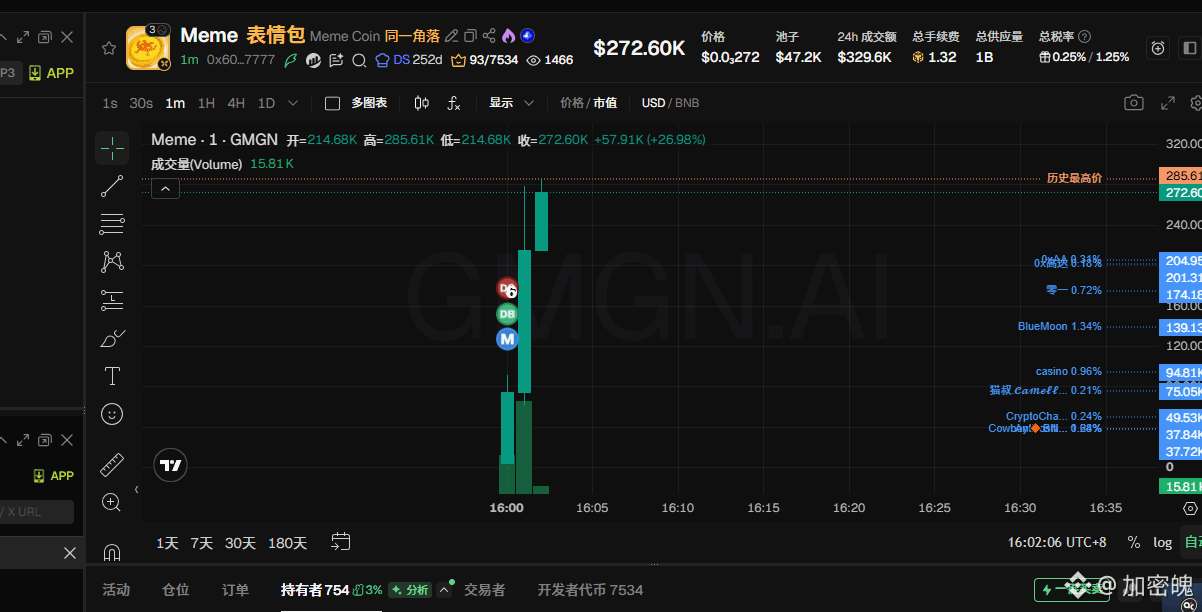The width and height of the screenshot is (1202, 612).
Task: Toggle the log scale
Action: tap(1162, 542)
